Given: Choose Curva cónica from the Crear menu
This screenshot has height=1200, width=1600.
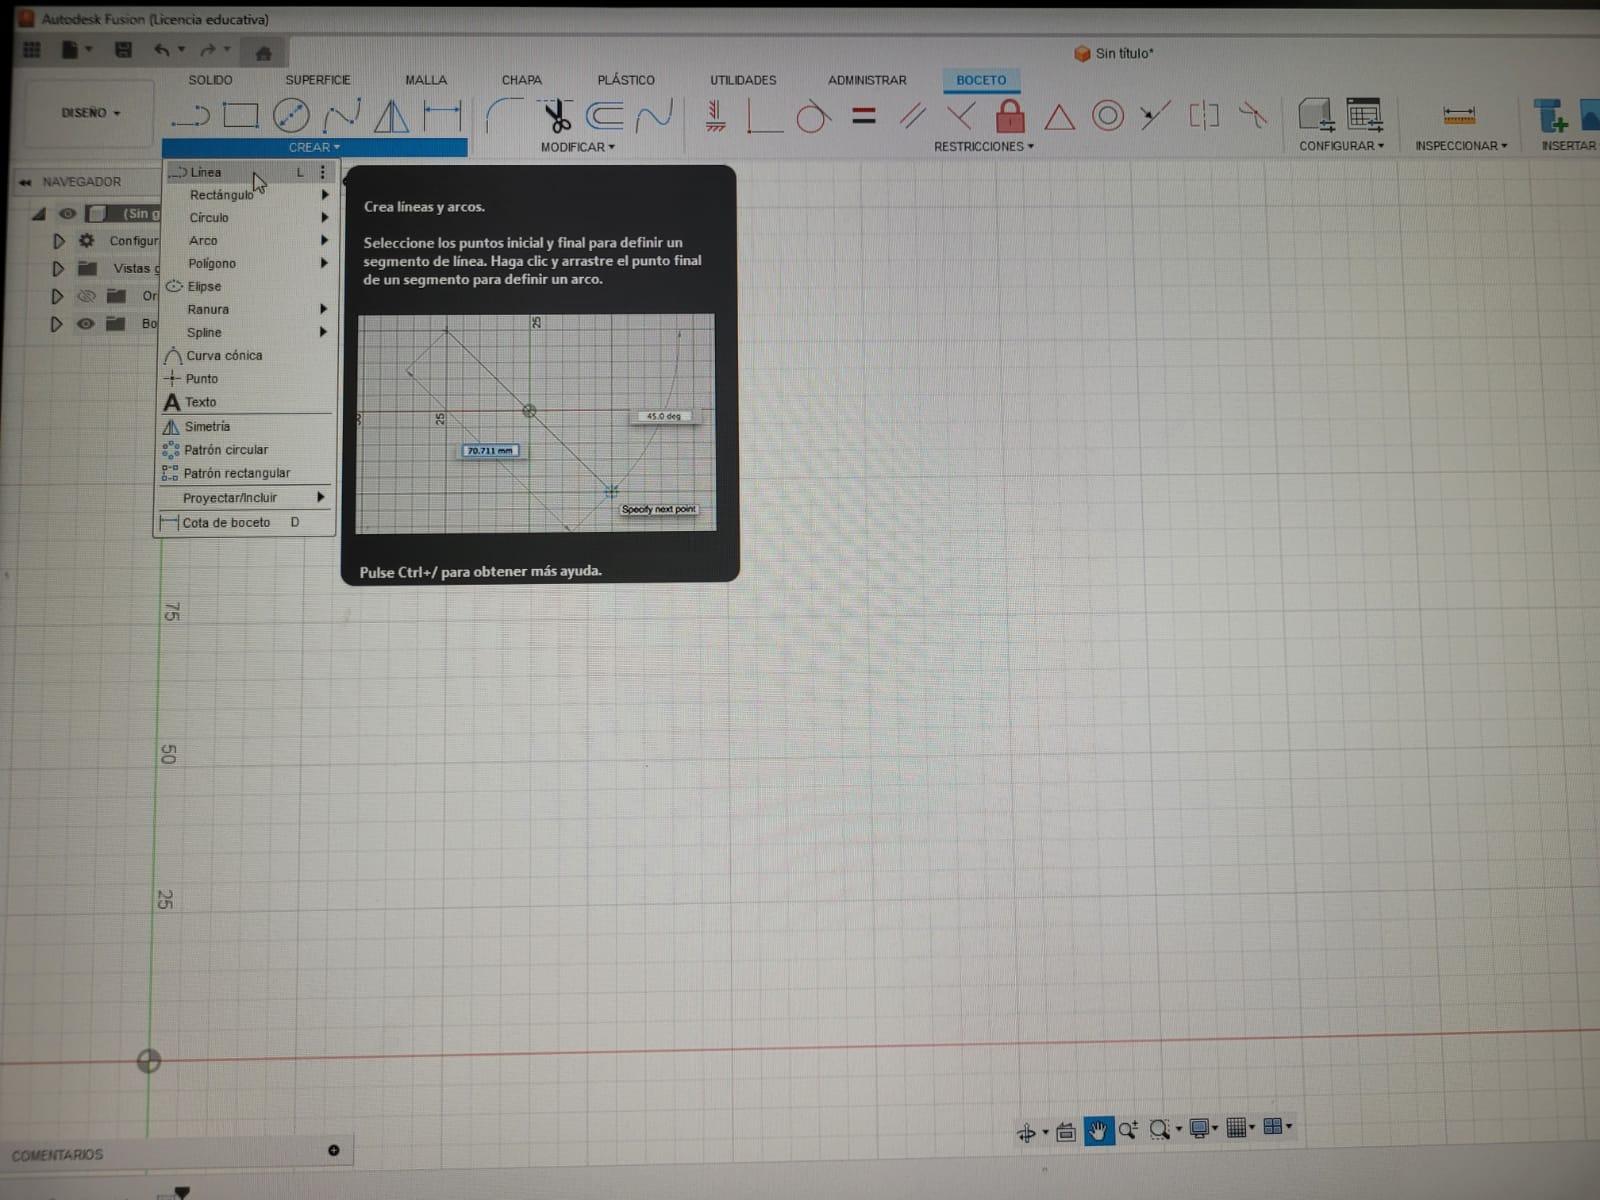Looking at the screenshot, I should tap(245, 356).
